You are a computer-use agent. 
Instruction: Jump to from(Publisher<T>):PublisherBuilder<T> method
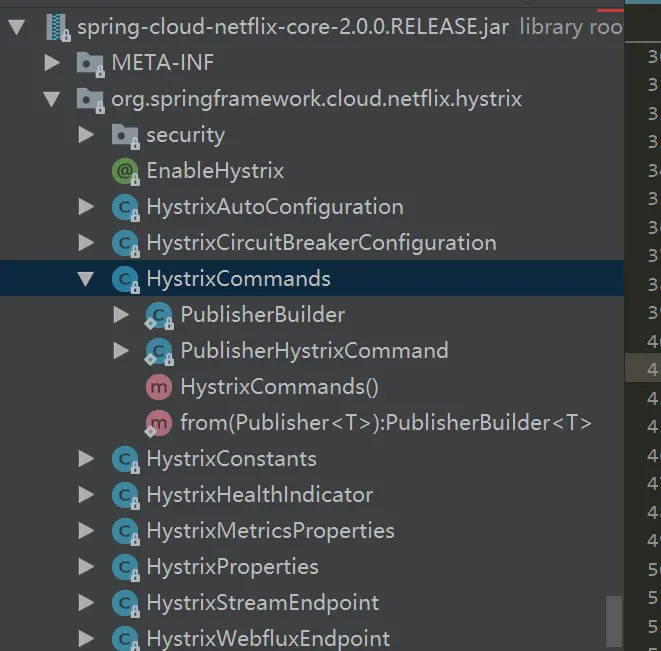[386, 423]
